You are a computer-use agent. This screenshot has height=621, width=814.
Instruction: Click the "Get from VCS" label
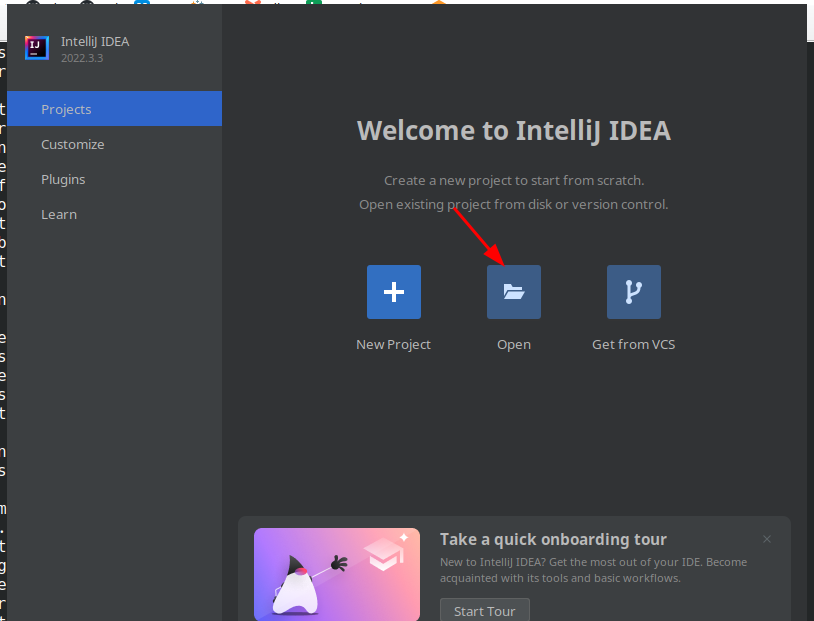633,344
